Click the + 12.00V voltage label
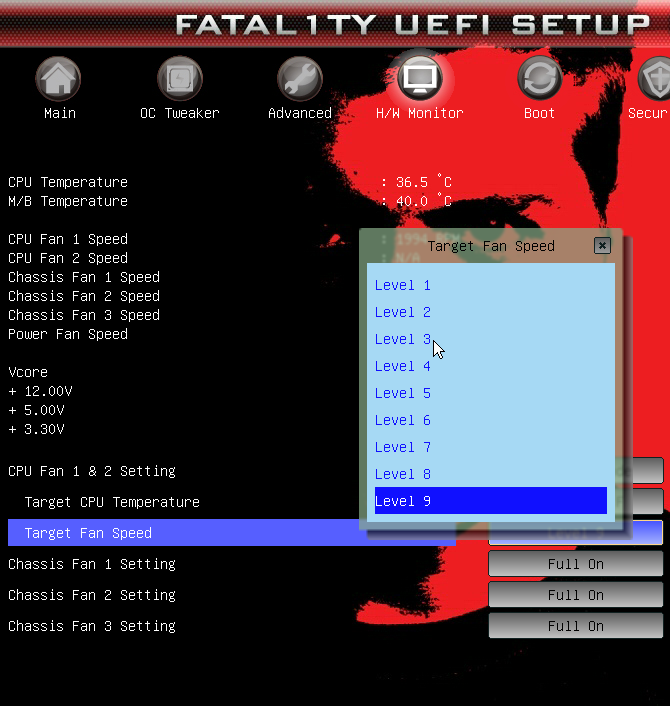The height and width of the screenshot is (706, 670). tap(41, 391)
